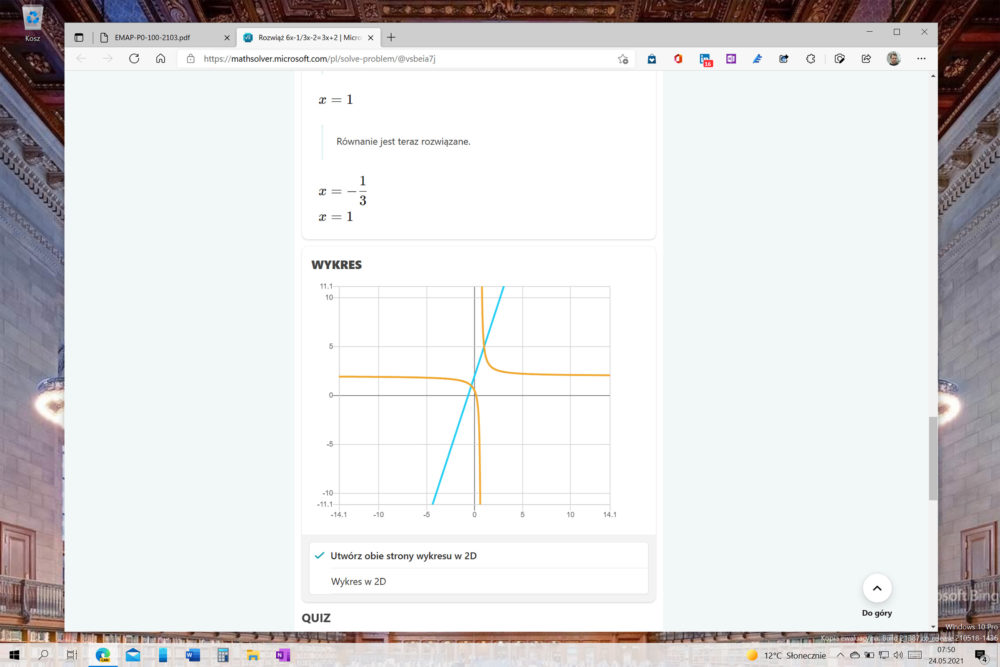Click the scrollbar down arrow
Image resolution: width=1000 pixels, height=667 pixels.
point(933,627)
